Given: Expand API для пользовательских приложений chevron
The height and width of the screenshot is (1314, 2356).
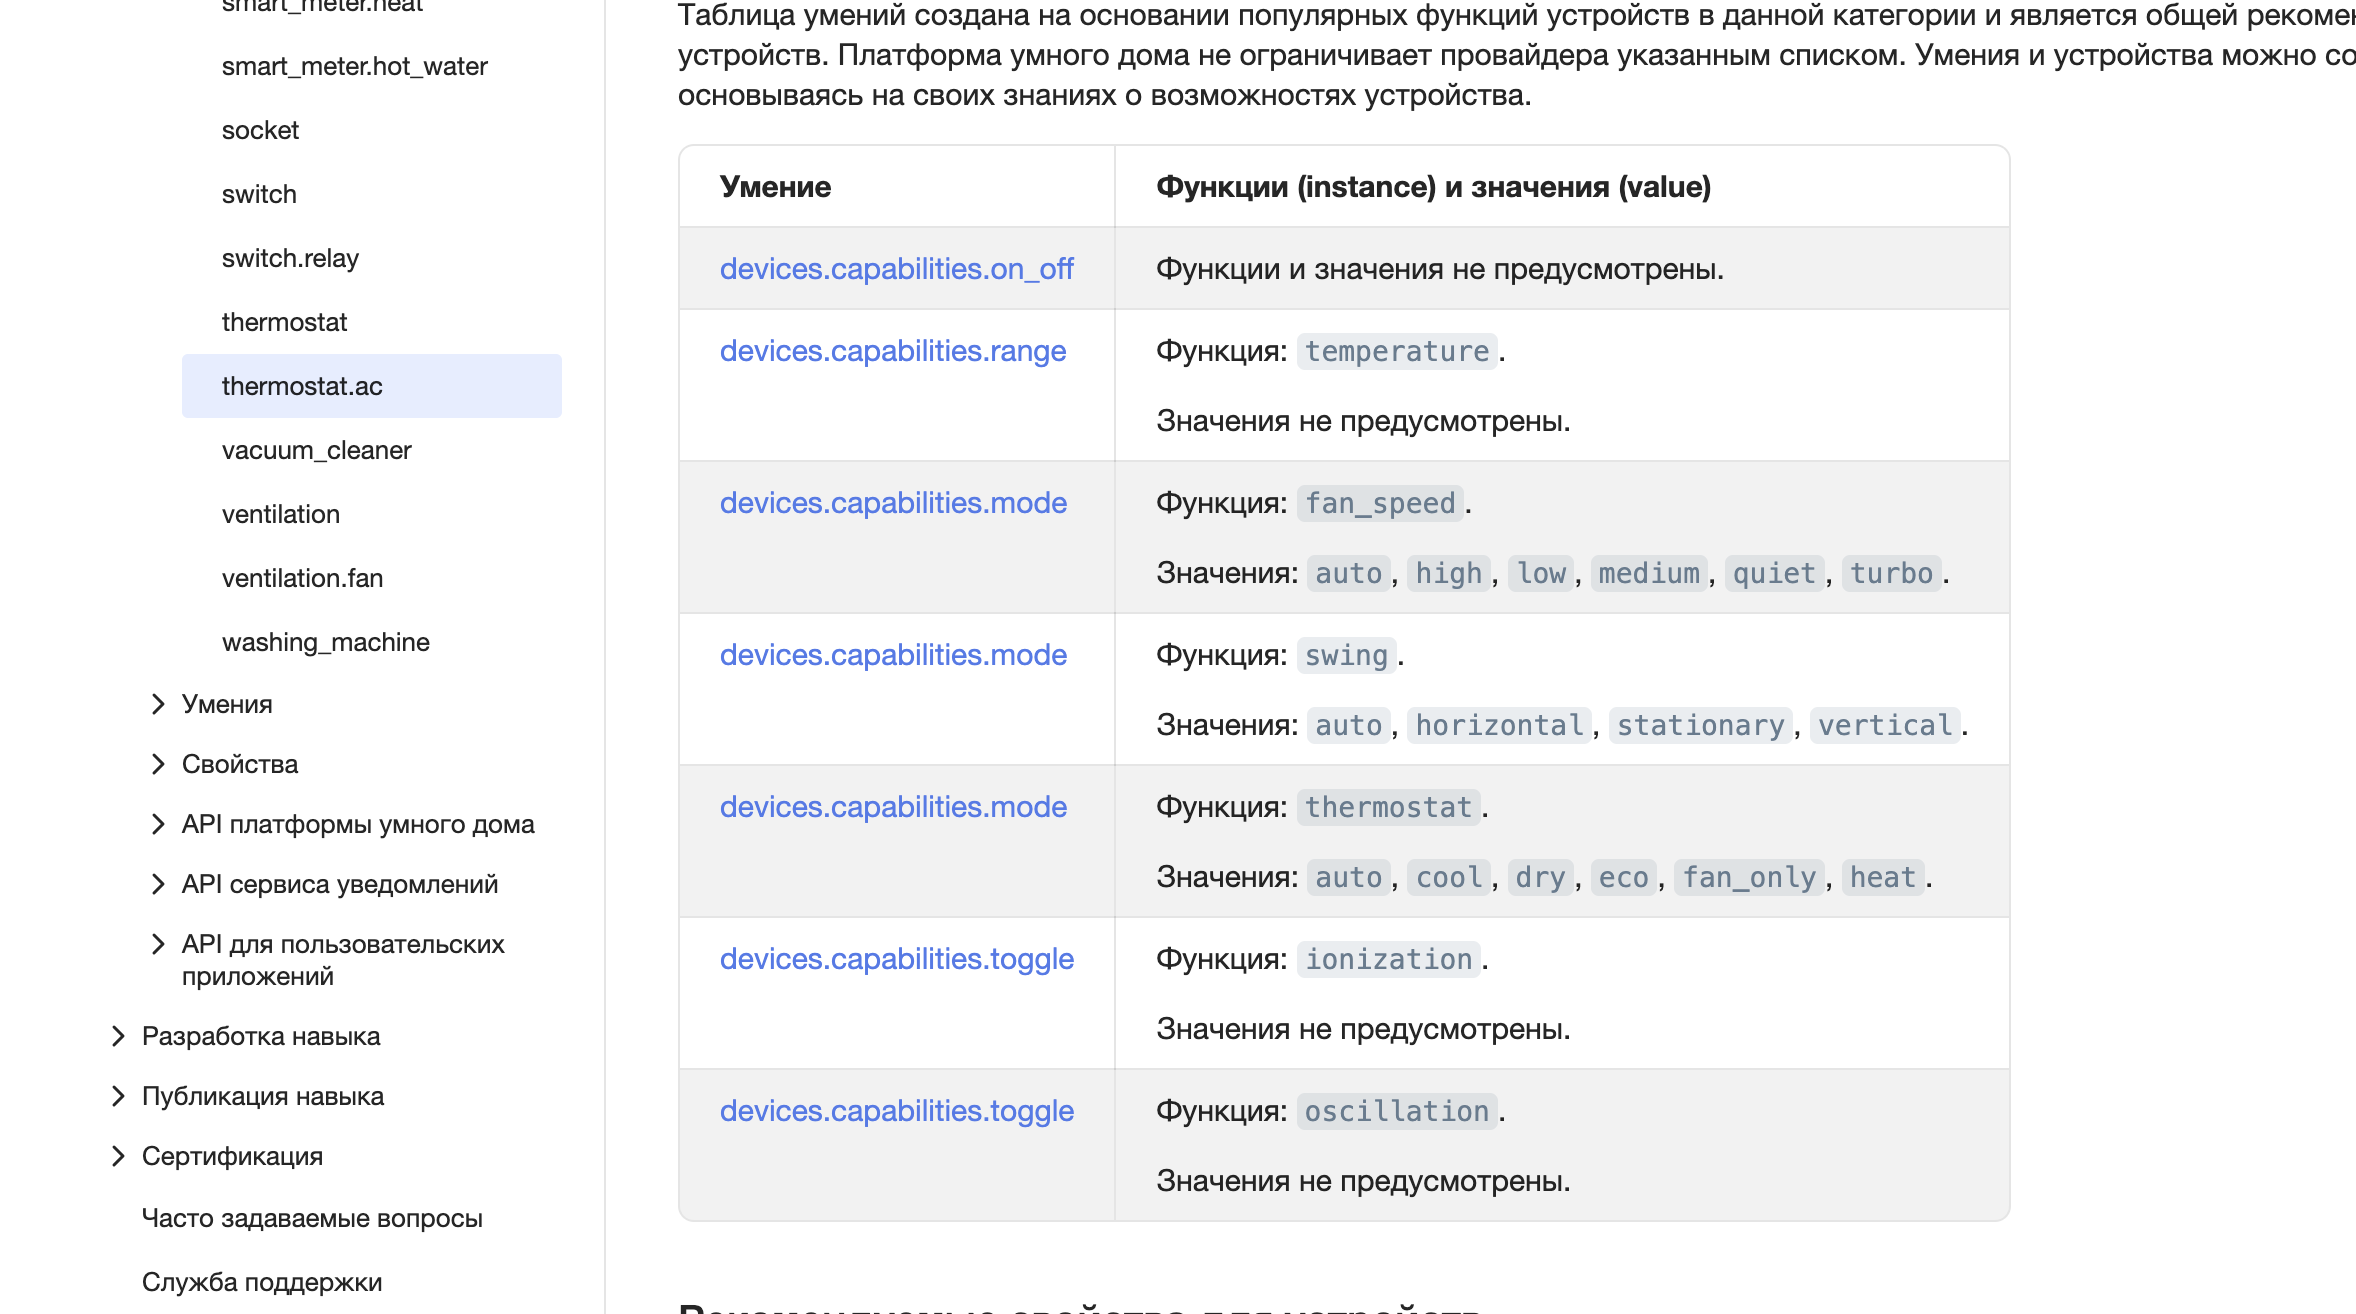Looking at the screenshot, I should [157, 944].
